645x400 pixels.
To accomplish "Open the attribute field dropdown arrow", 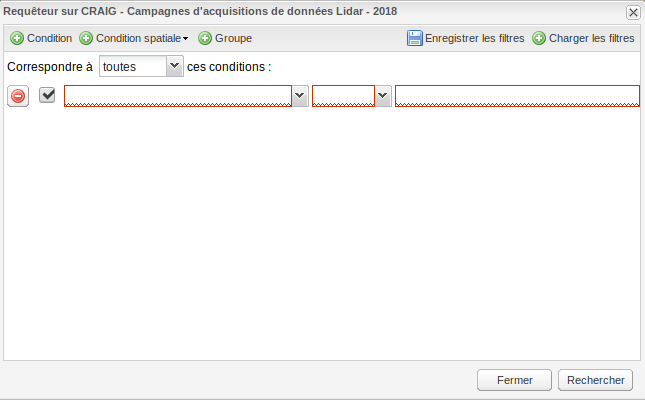I will pos(300,96).
